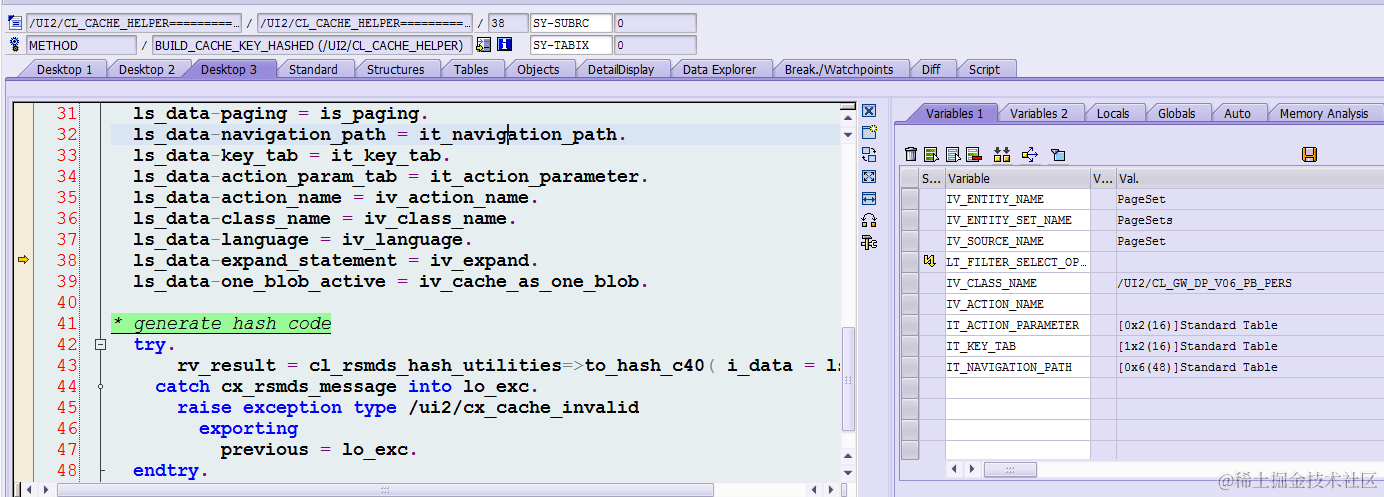Switch to the Desktop 1 tab
This screenshot has width=1384, height=497.
65,69
